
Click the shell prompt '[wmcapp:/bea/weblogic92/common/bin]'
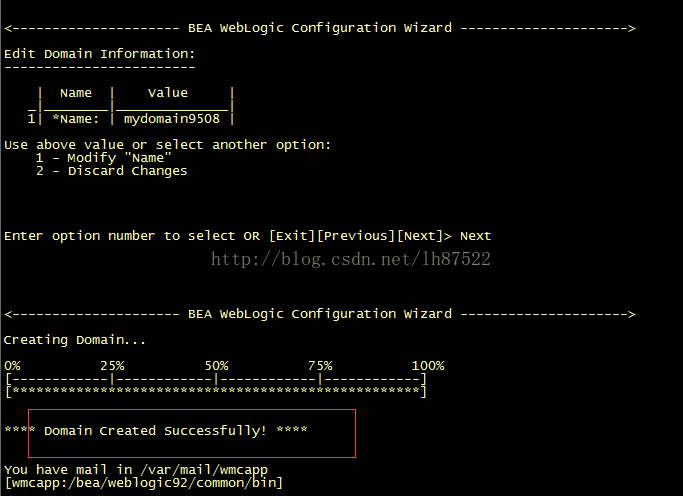(144, 483)
